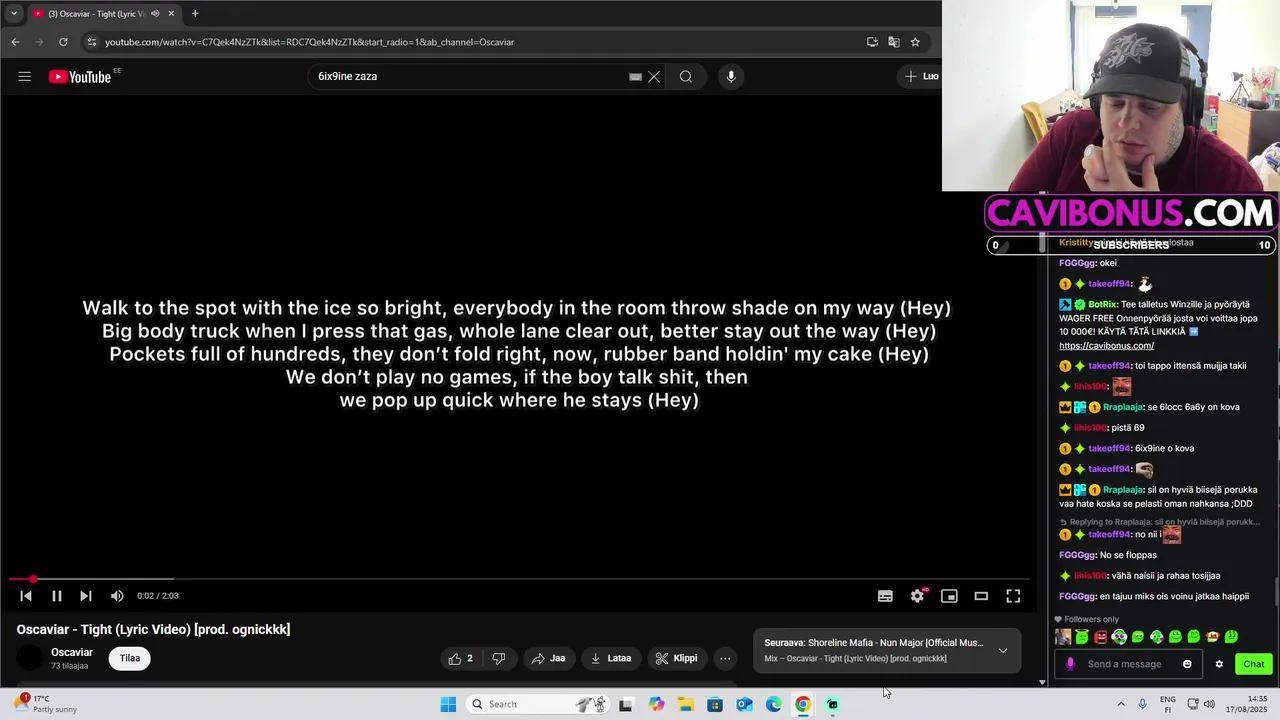
Task: Run the search with magnifier button
Action: coord(685,77)
